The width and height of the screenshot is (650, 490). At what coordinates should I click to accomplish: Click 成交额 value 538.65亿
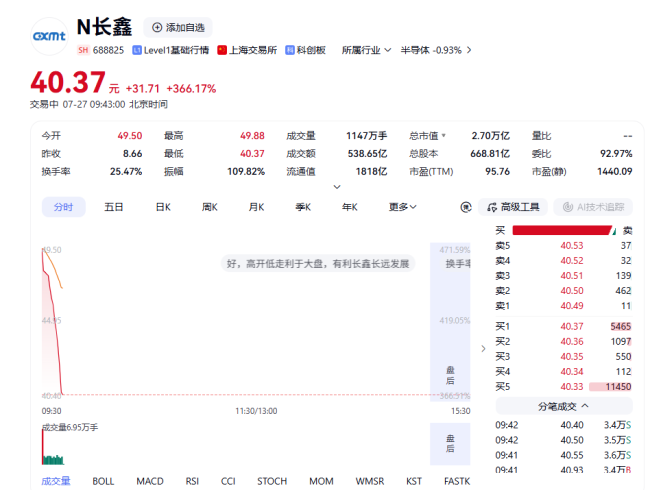coord(367,154)
